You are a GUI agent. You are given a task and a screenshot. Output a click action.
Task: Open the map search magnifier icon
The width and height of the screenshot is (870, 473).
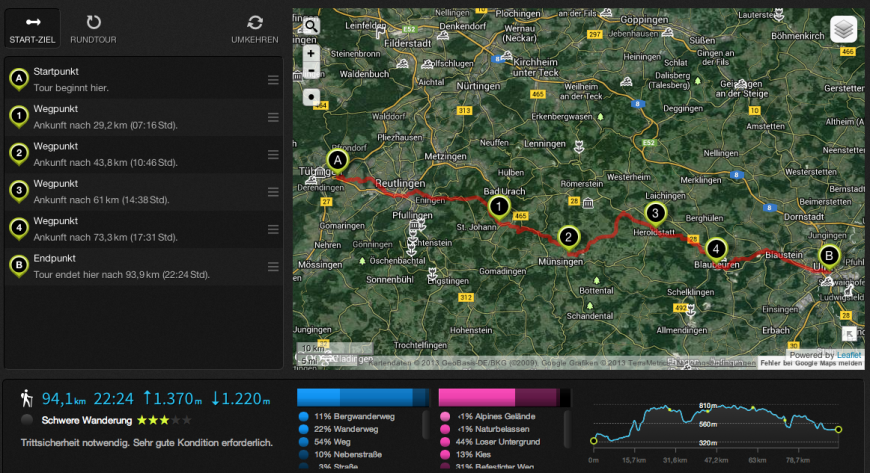(311, 25)
